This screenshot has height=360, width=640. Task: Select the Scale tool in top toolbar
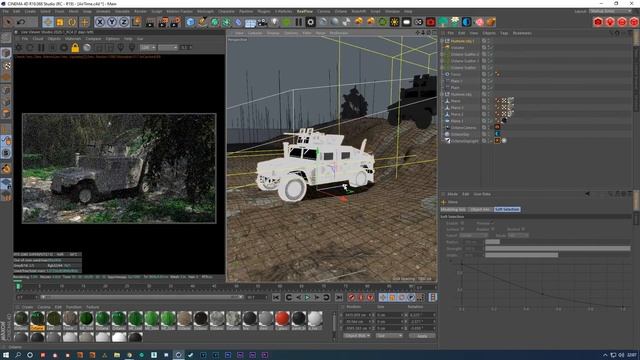60,22
